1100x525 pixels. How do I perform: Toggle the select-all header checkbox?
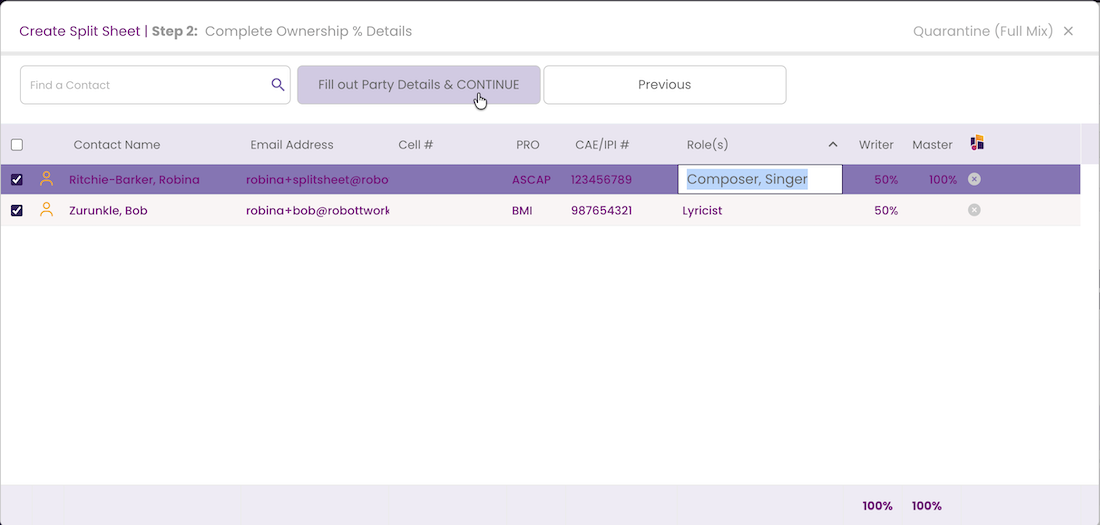pos(17,145)
